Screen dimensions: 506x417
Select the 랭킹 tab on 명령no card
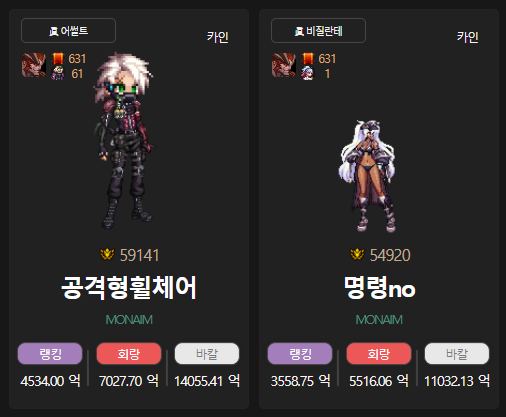(300, 354)
